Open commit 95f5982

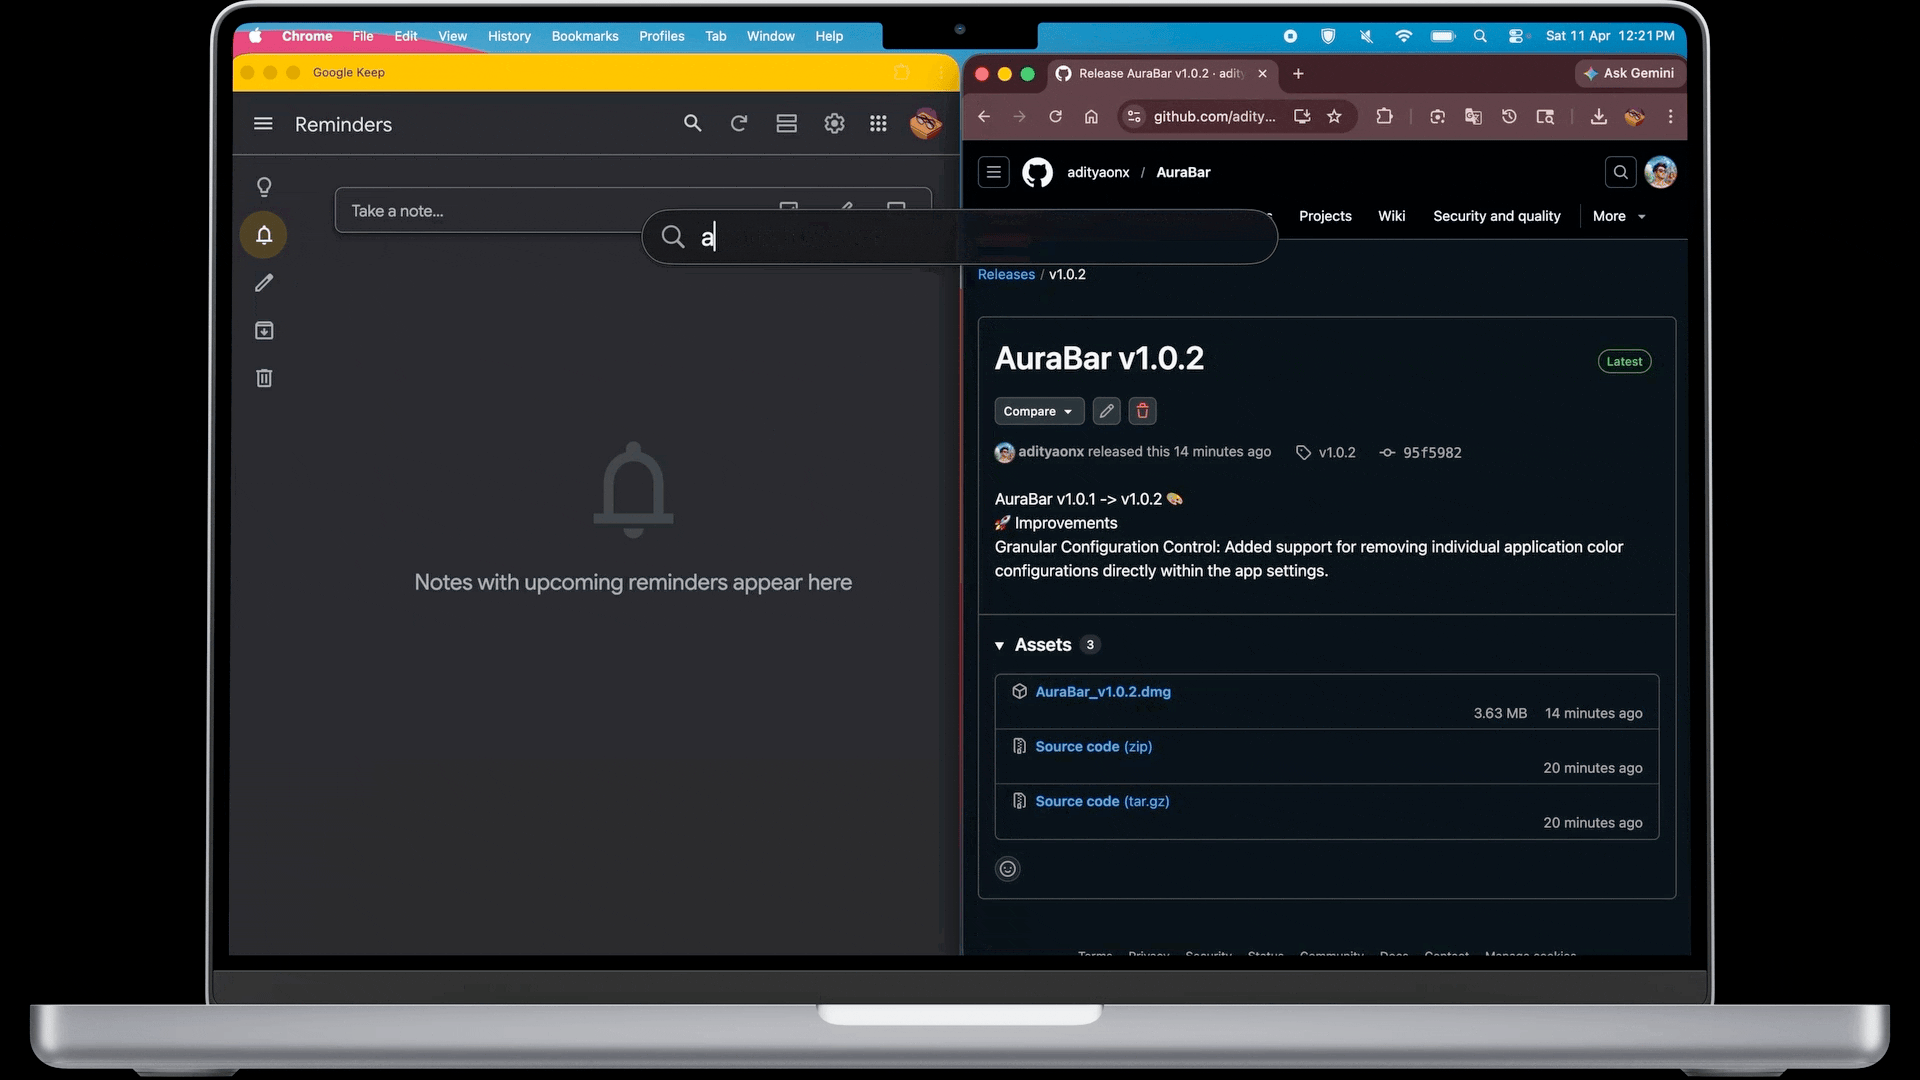click(x=1421, y=452)
